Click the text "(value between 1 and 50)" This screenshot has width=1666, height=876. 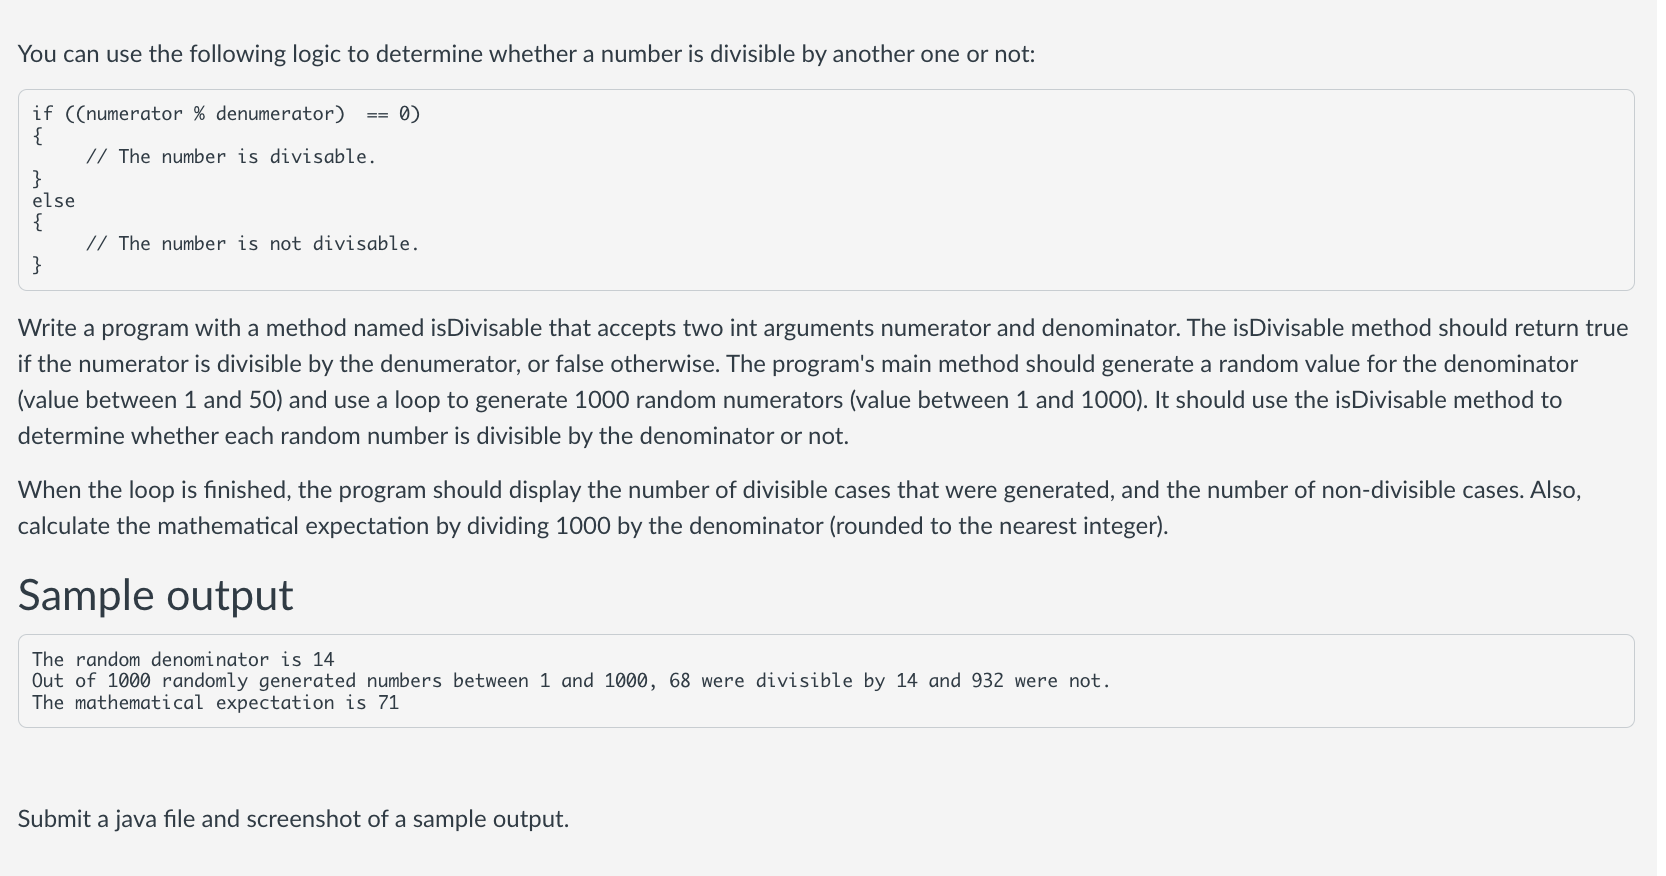point(150,400)
